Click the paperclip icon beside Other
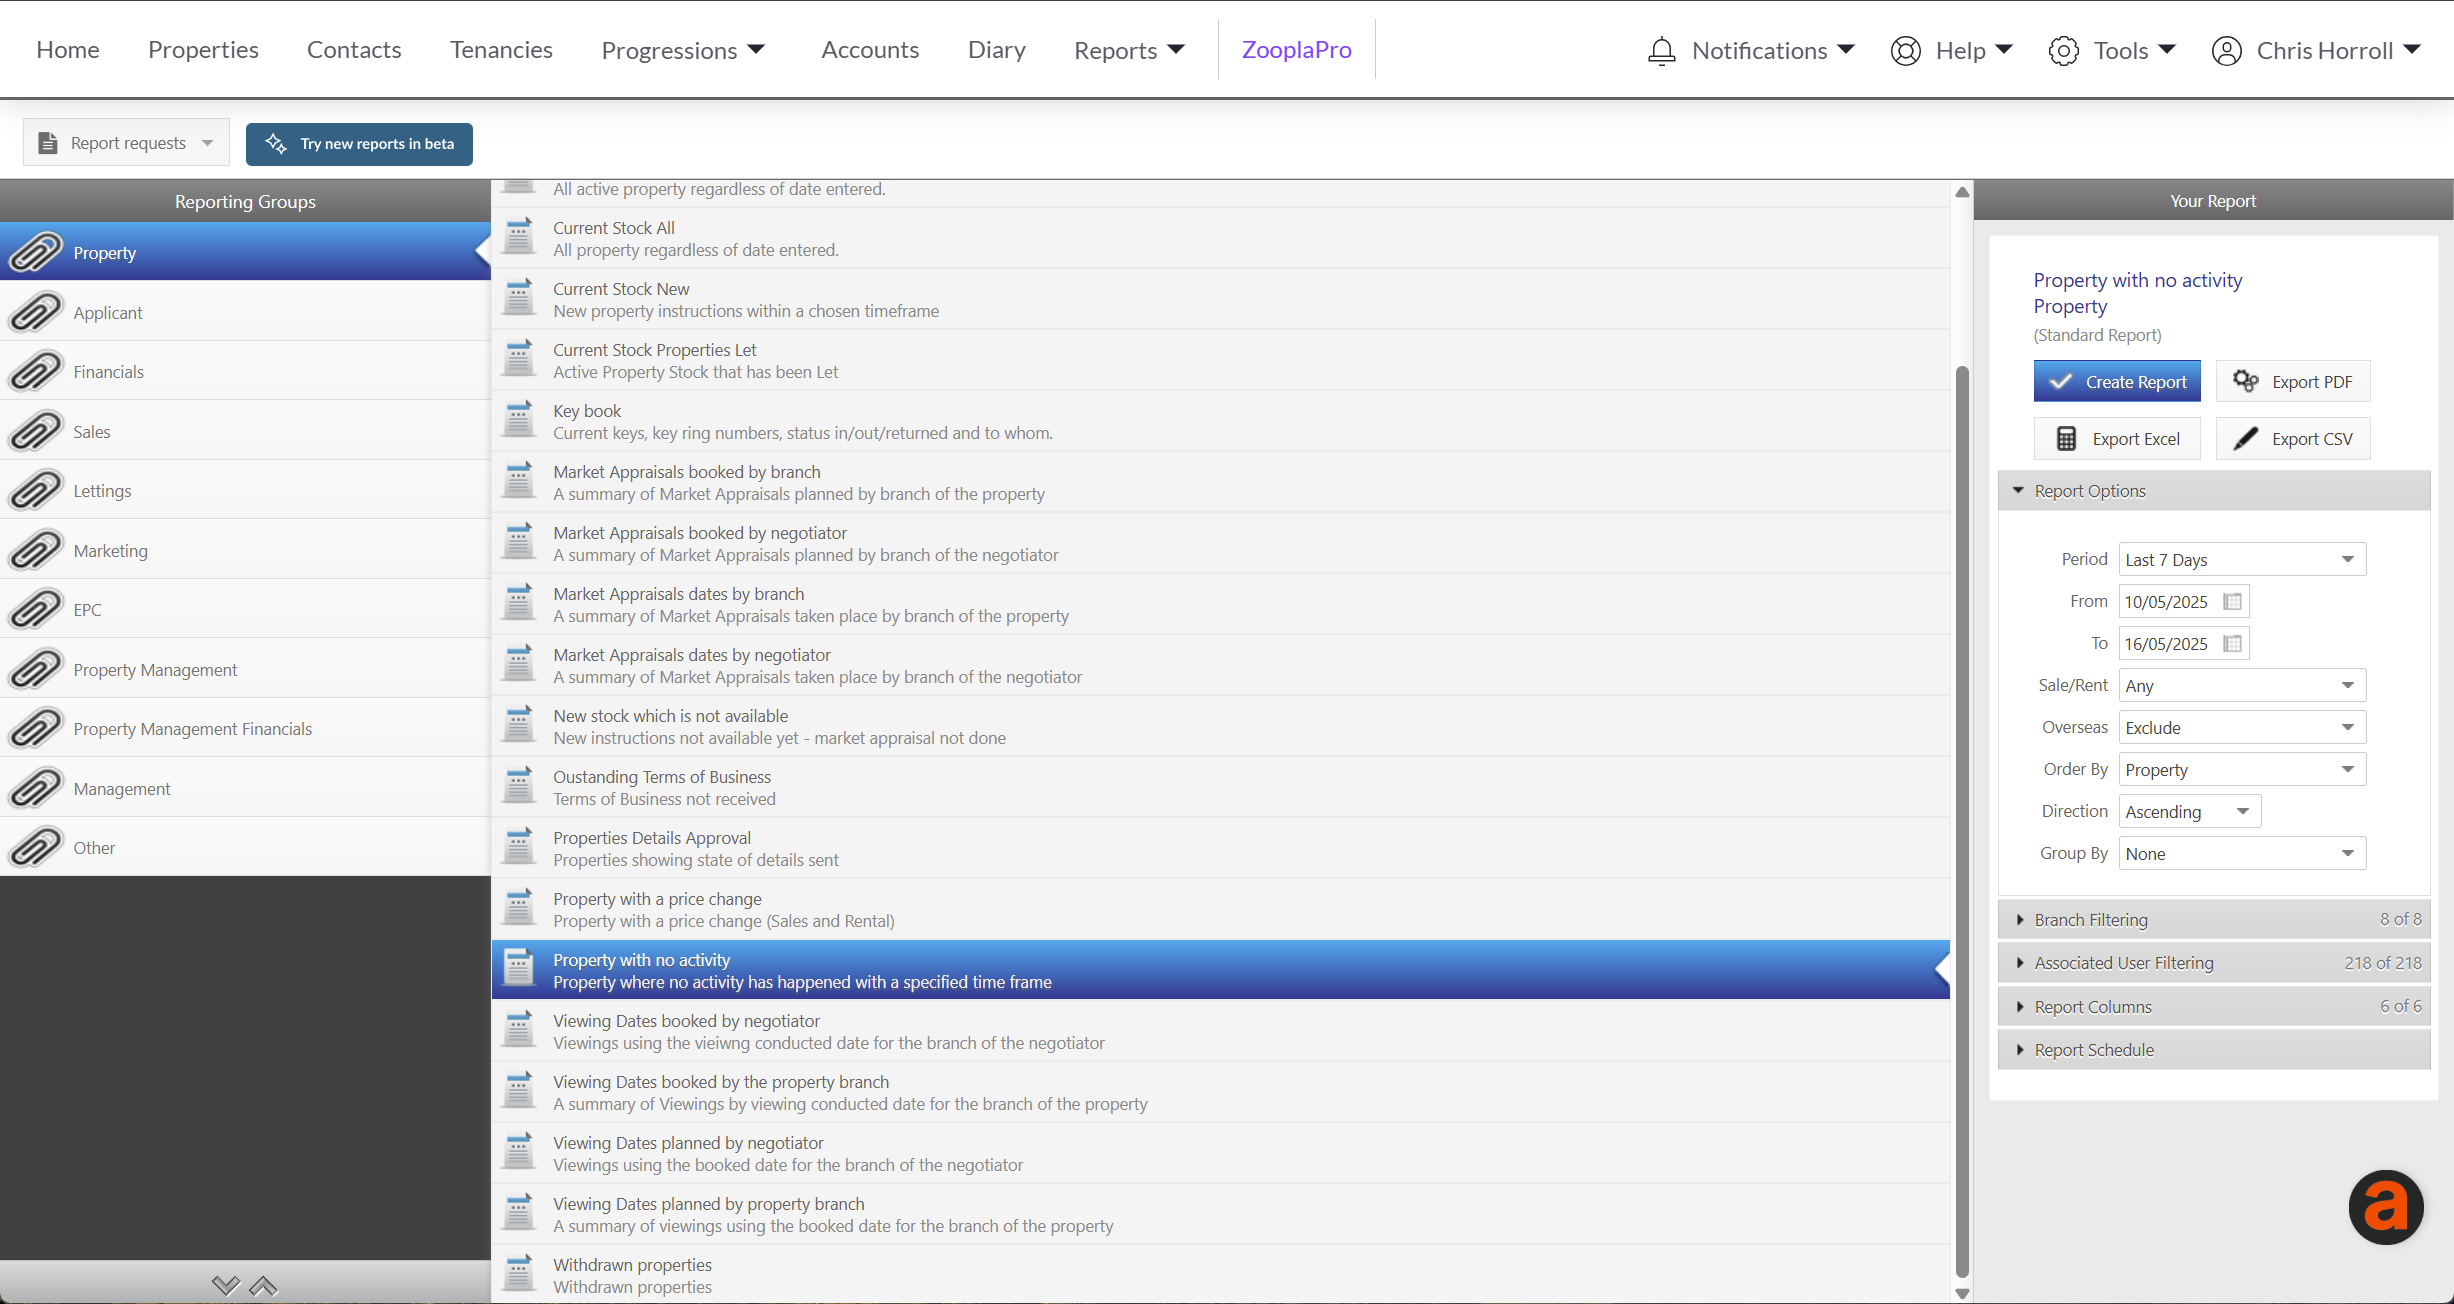Viewport: 2454px width, 1304px height. pos(35,847)
